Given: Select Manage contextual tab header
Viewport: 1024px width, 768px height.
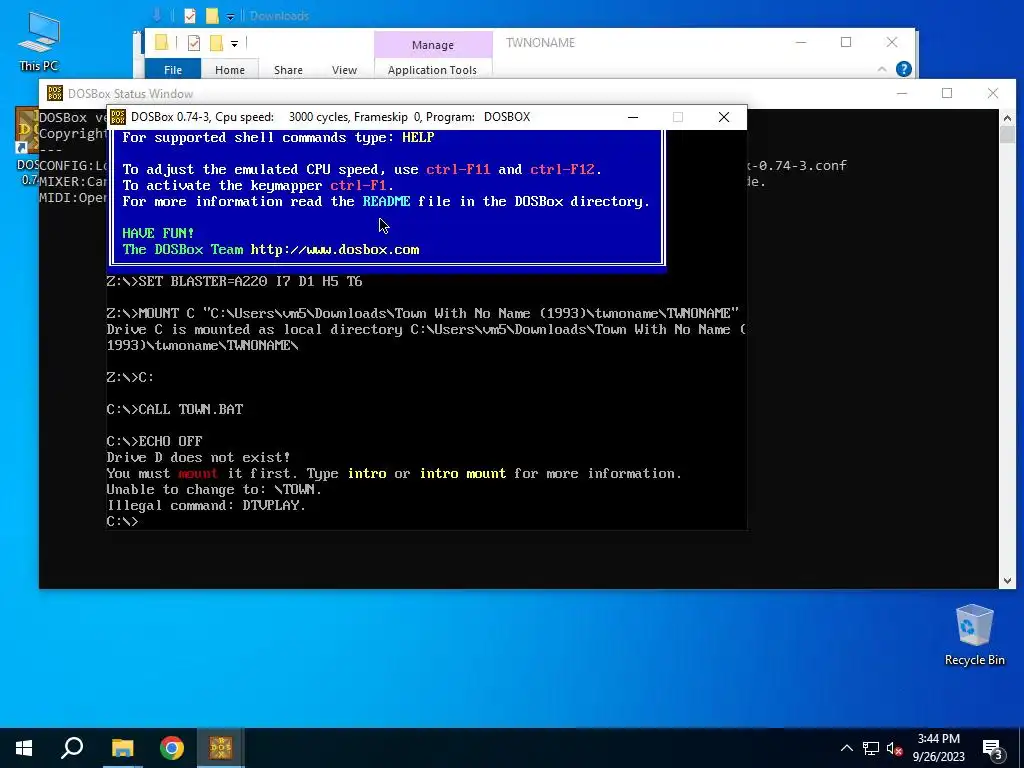Looking at the screenshot, I should point(433,44).
